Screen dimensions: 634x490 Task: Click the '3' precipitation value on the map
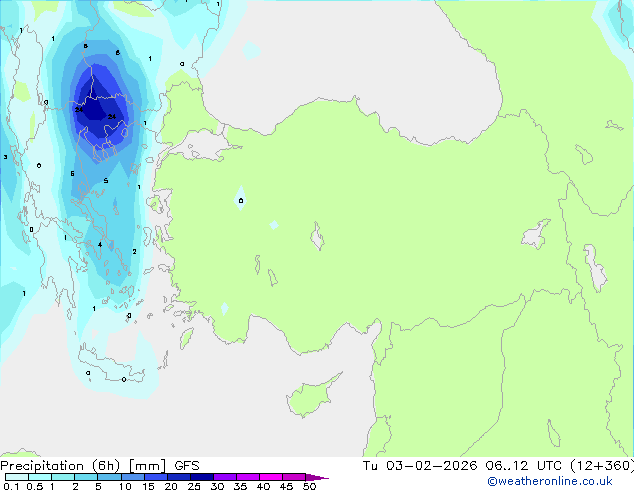pyautogui.click(x=5, y=157)
